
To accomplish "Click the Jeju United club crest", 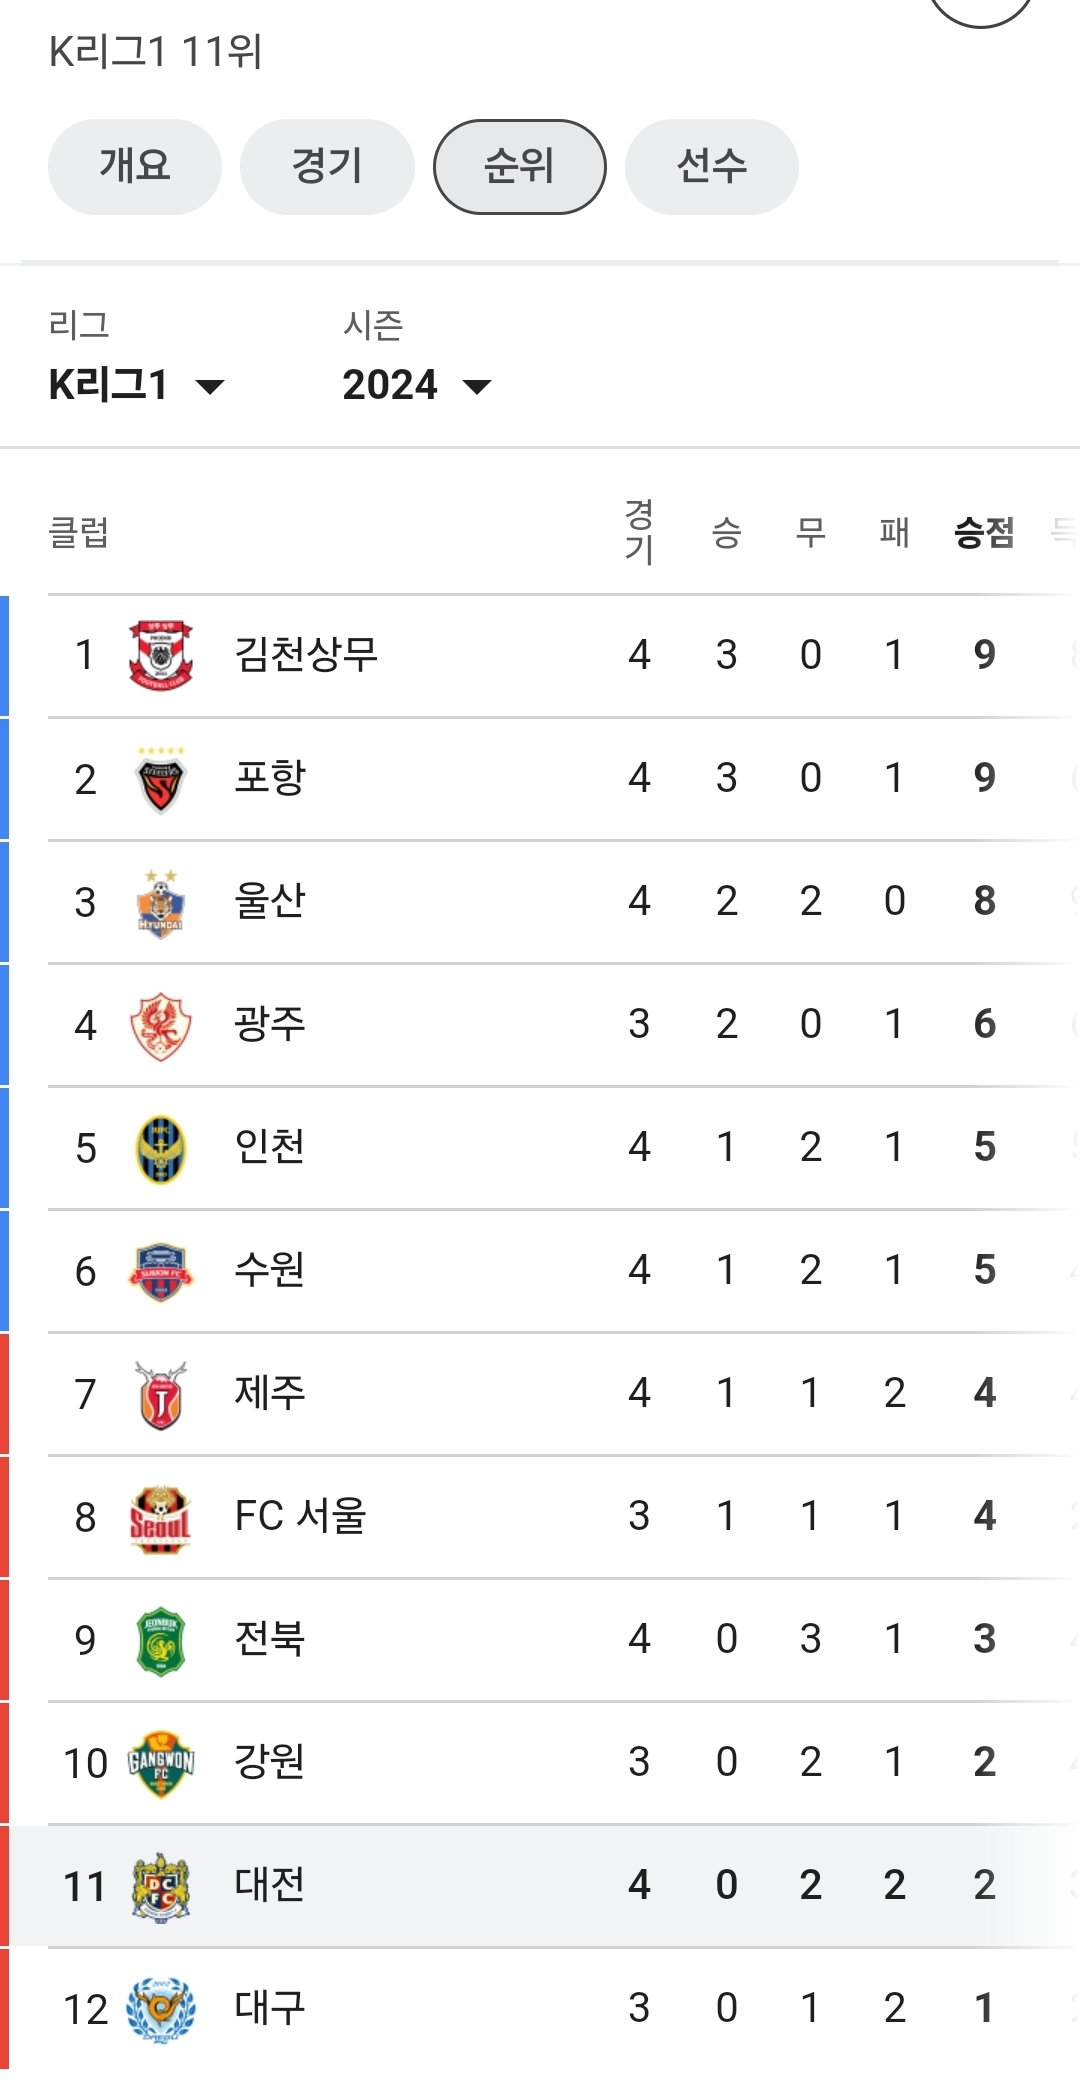I will pyautogui.click(x=161, y=1394).
